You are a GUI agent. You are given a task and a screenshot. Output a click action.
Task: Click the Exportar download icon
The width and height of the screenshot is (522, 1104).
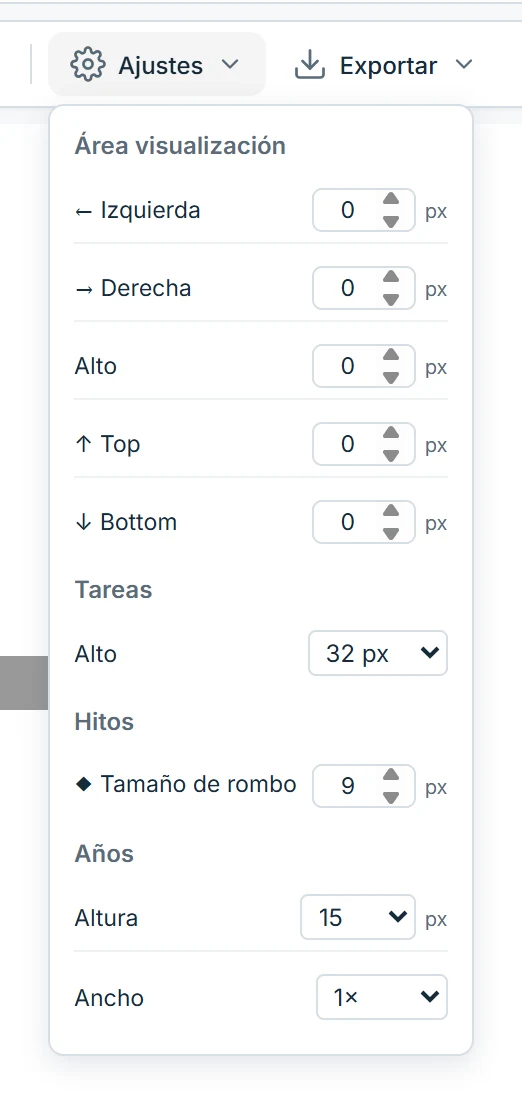pos(309,65)
